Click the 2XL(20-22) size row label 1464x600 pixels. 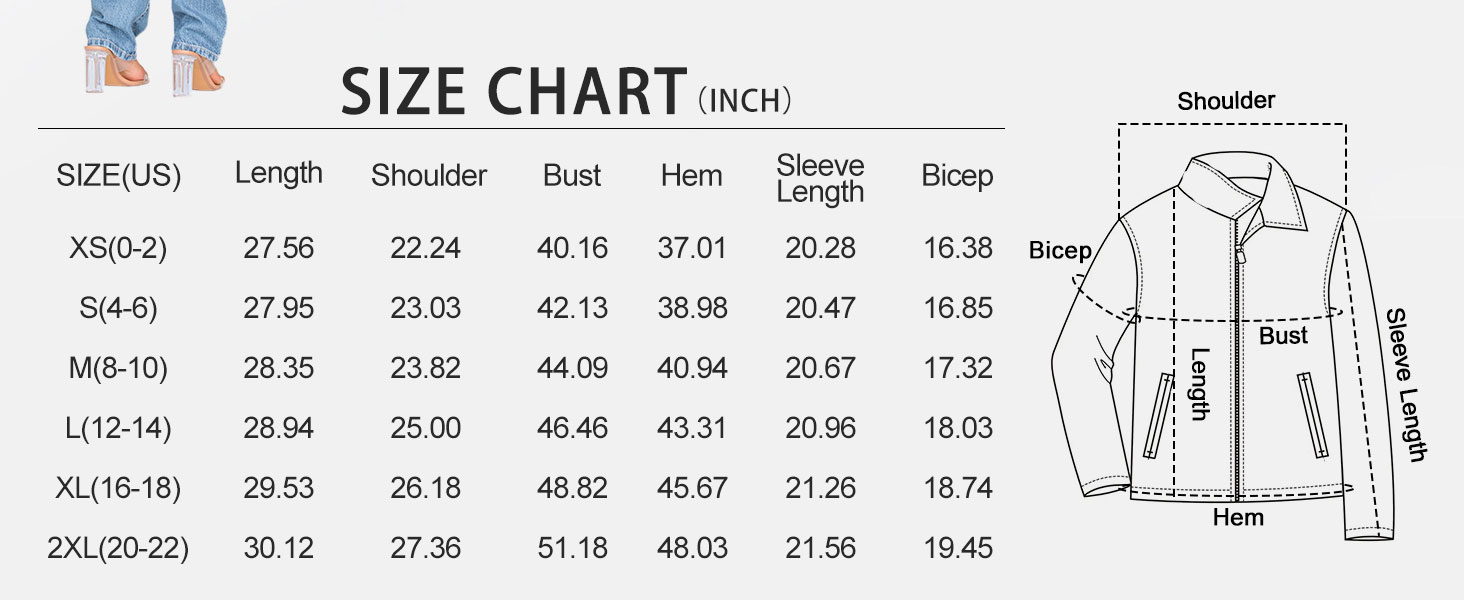click(x=118, y=548)
